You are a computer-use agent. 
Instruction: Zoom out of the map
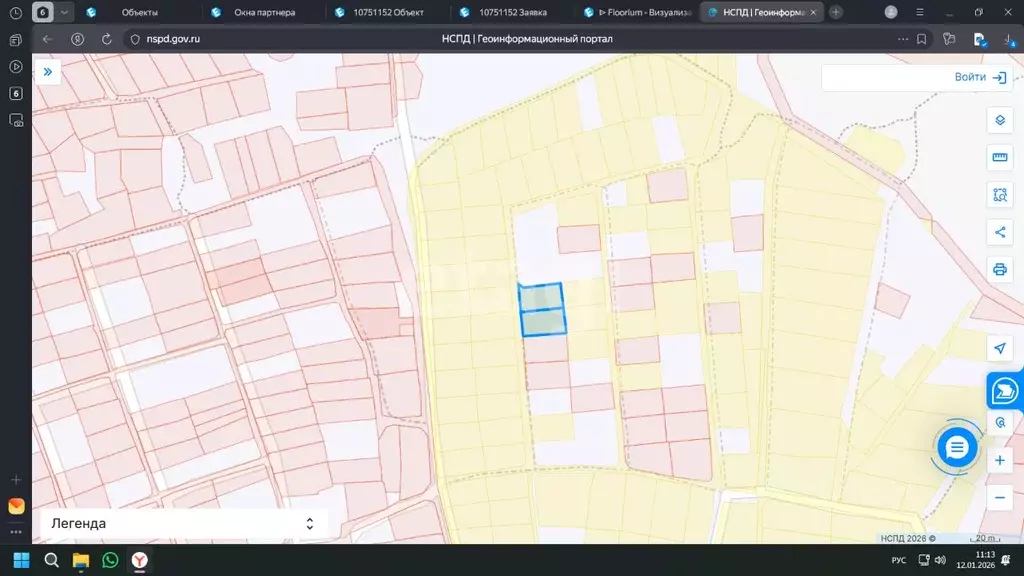tap(999, 497)
